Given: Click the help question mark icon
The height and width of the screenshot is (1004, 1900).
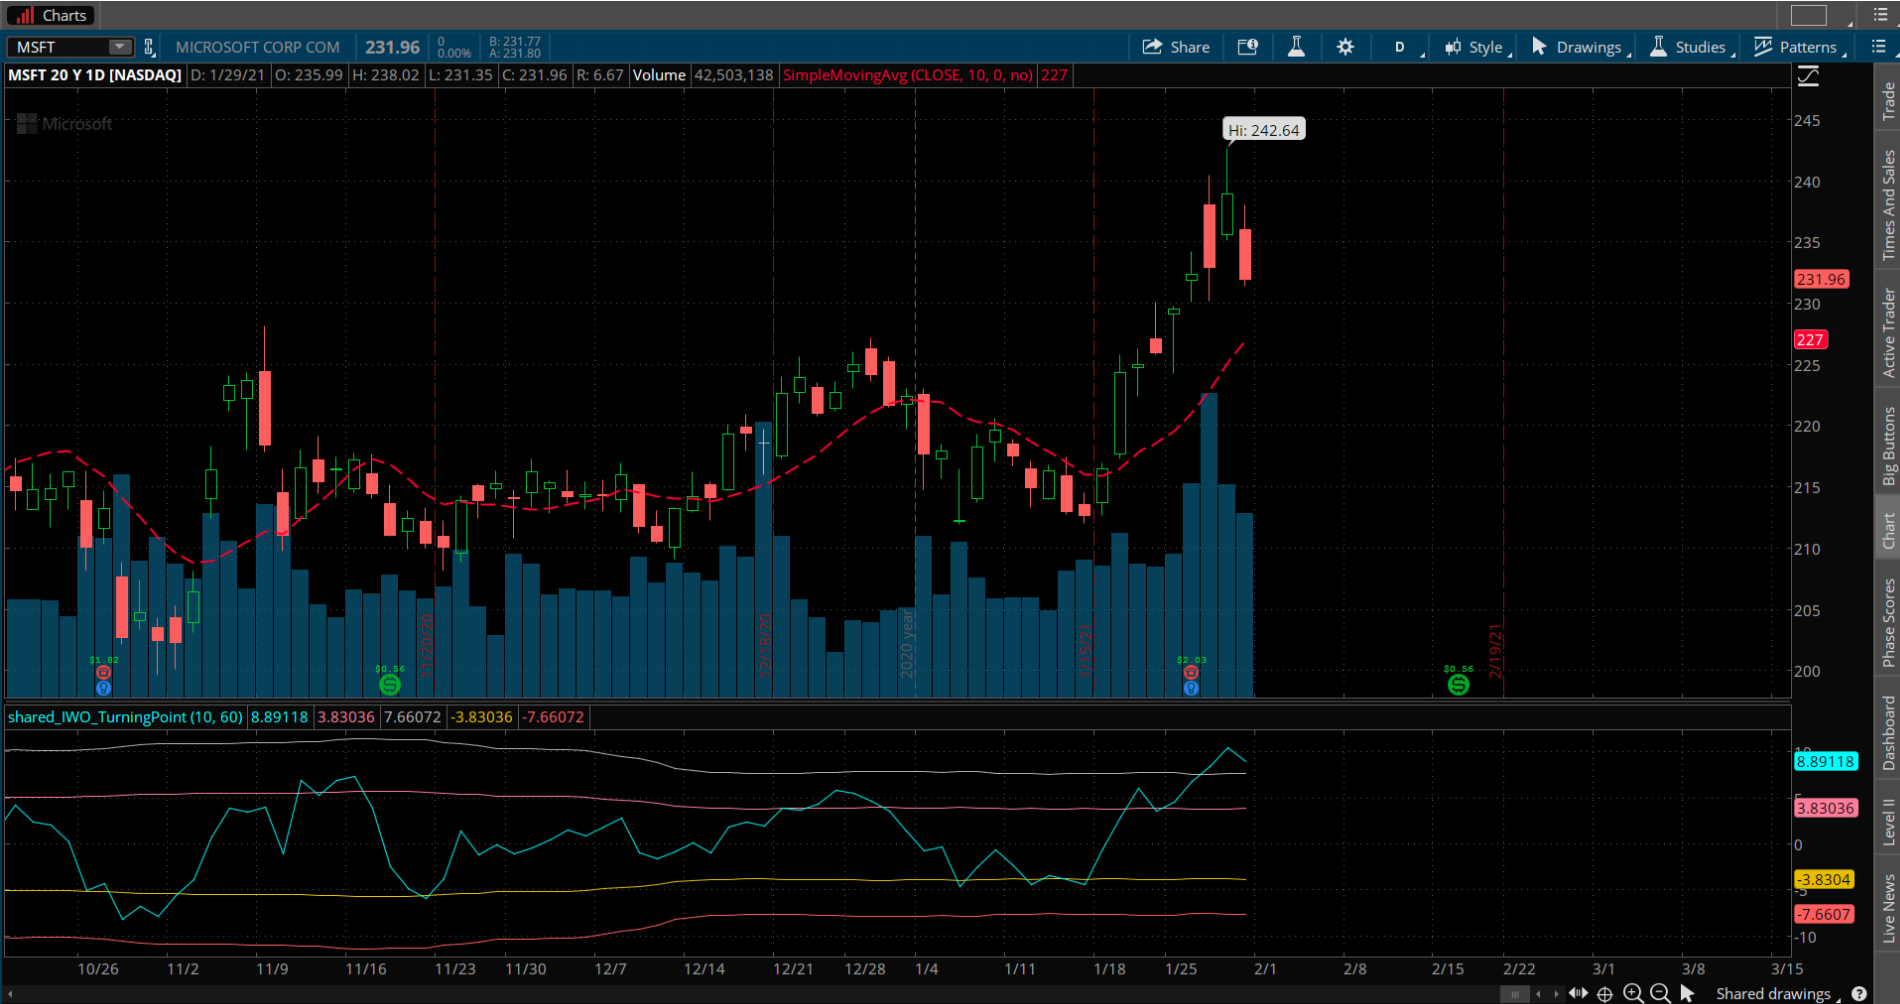Looking at the screenshot, I should (1859, 993).
